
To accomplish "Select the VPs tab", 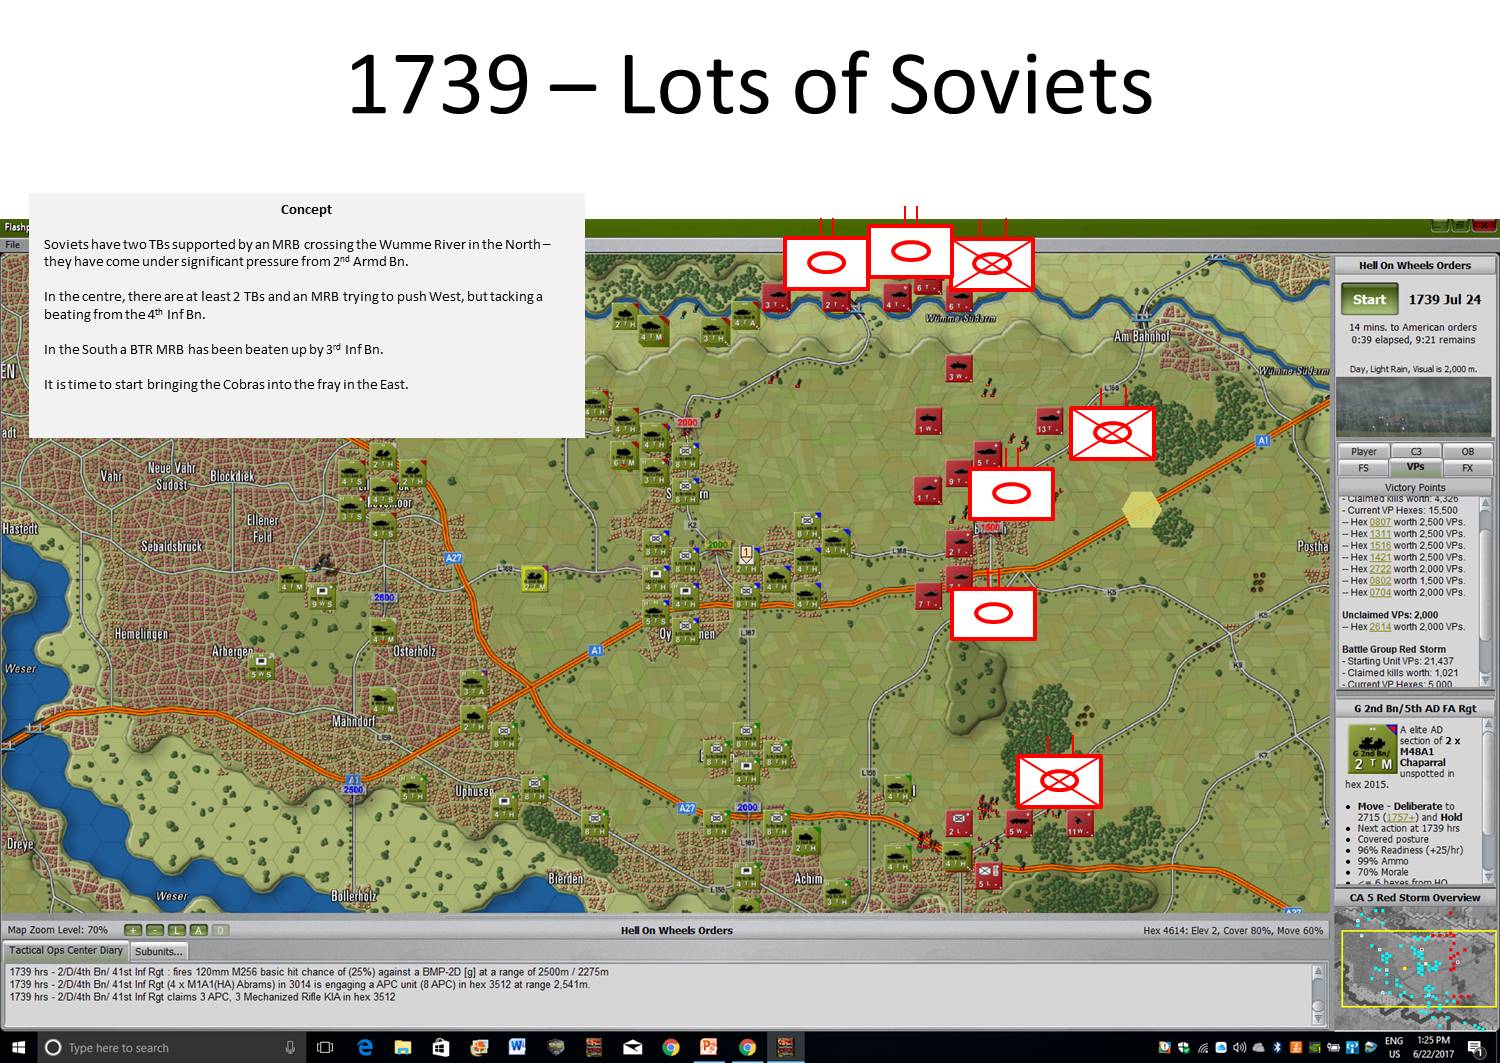I will [x=1416, y=467].
